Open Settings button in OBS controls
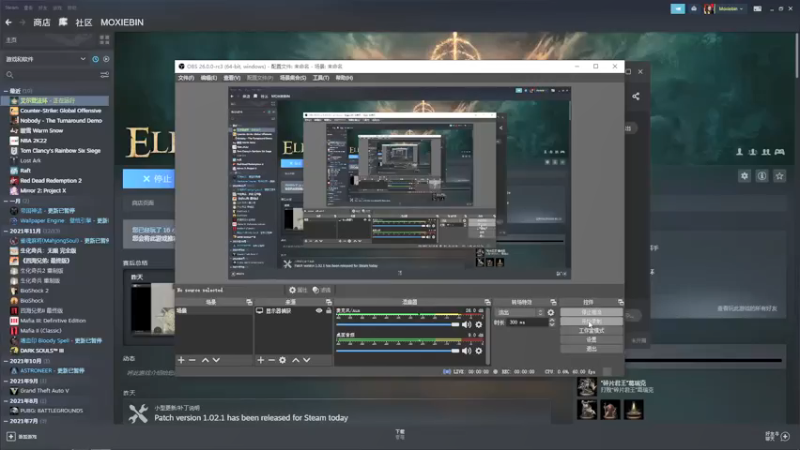Viewport: 800px width, 450px height. click(x=590, y=339)
